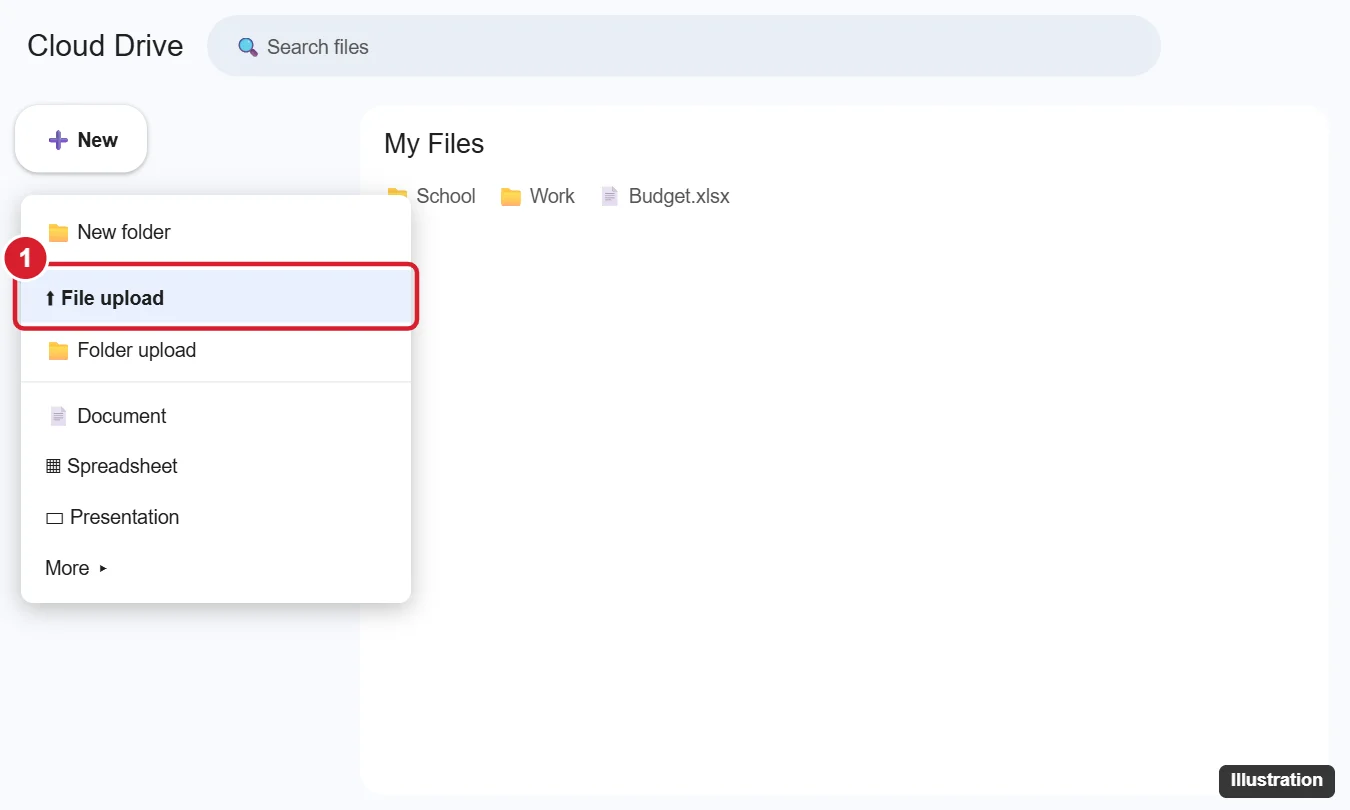
Task: Click the My Files heading
Action: pos(434,144)
